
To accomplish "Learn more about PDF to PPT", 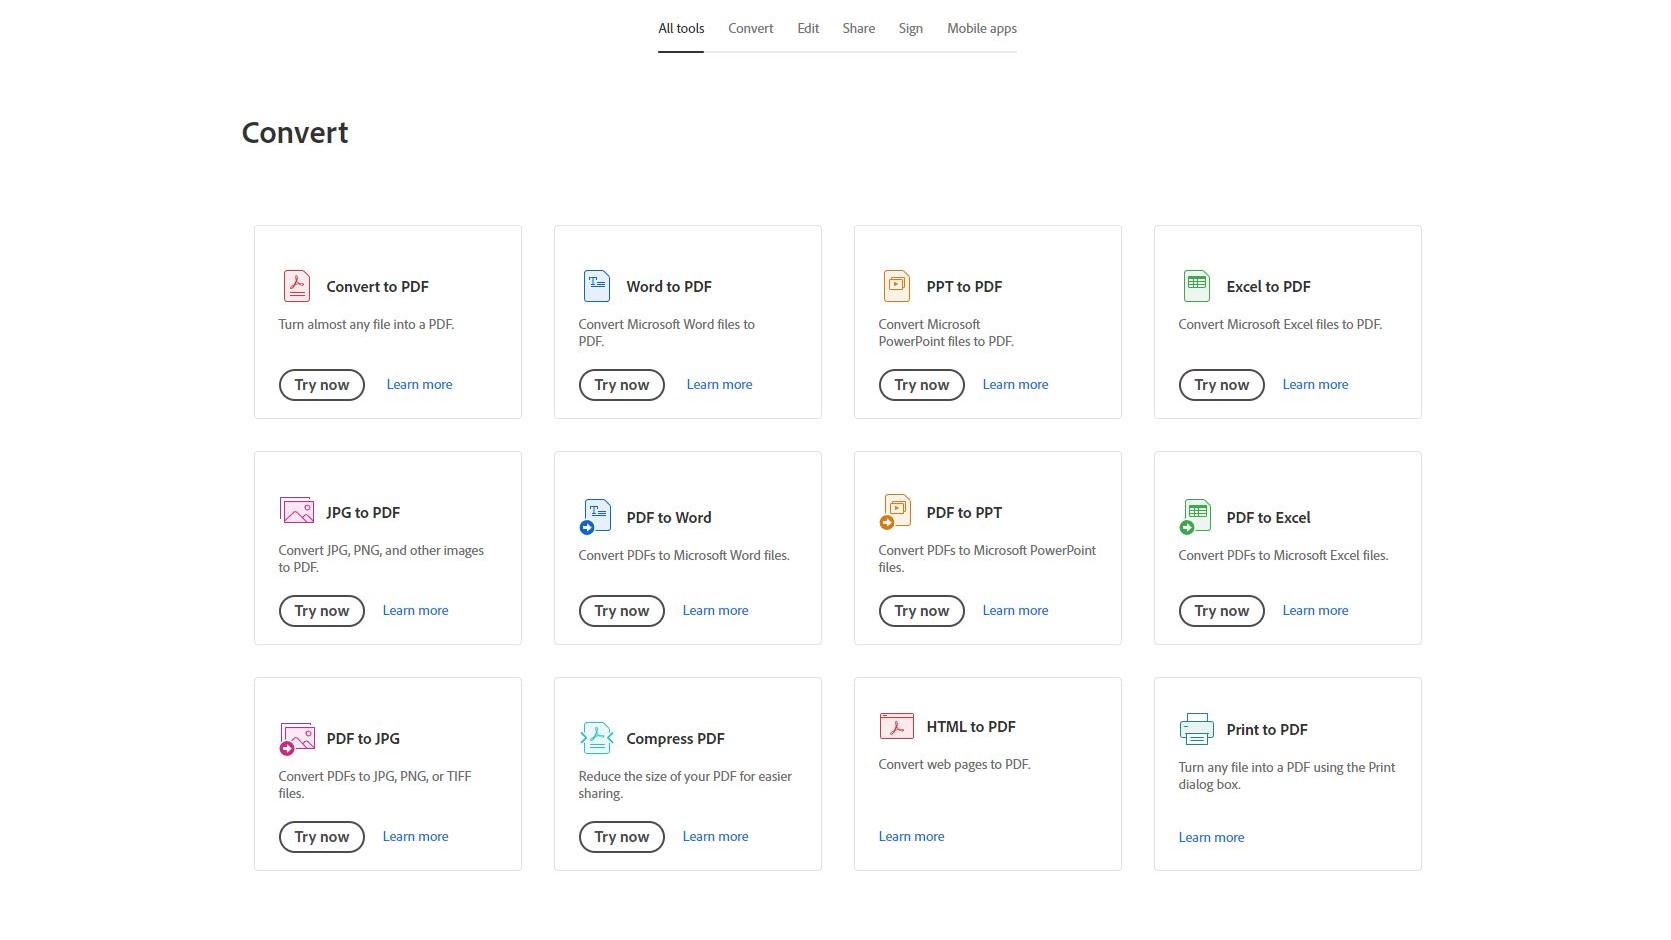I will pyautogui.click(x=1015, y=610).
